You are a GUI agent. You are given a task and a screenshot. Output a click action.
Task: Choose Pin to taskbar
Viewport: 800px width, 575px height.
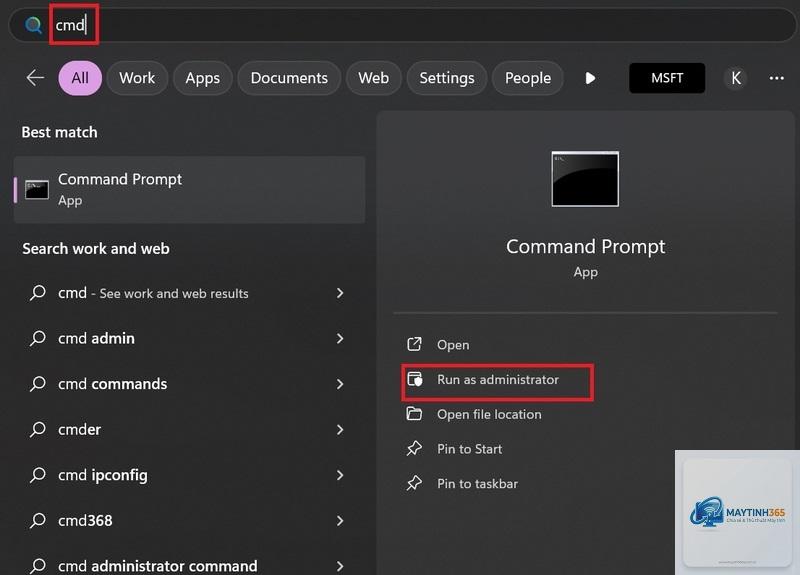click(x=478, y=484)
